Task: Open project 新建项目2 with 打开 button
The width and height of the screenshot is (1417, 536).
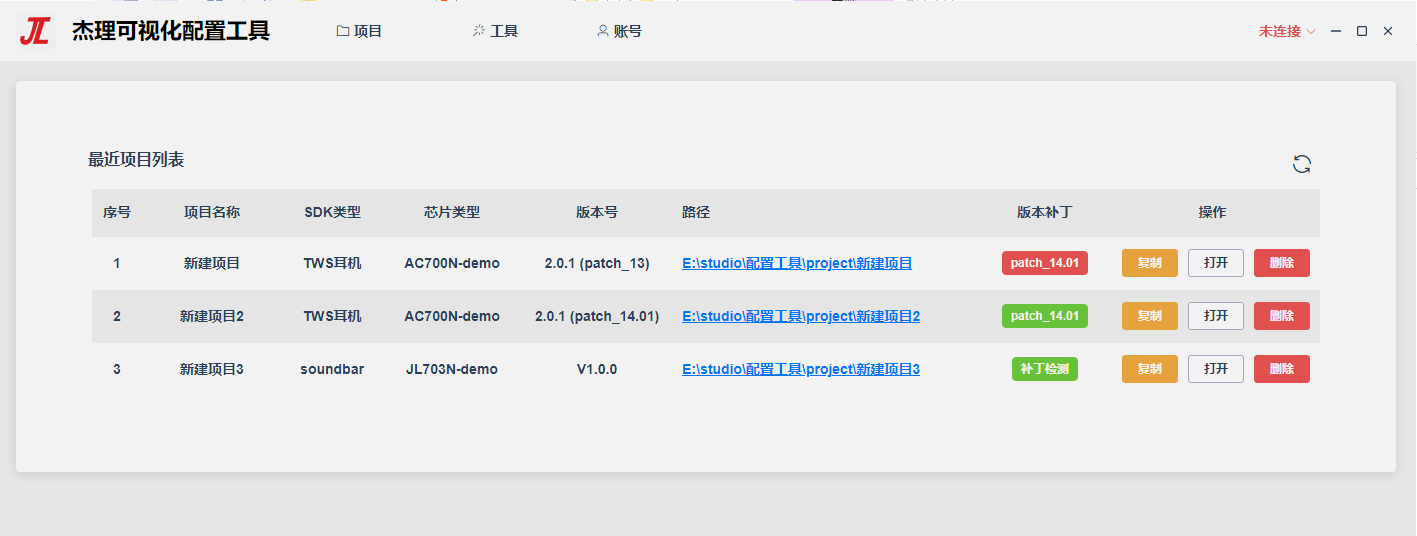Action: tap(1216, 316)
